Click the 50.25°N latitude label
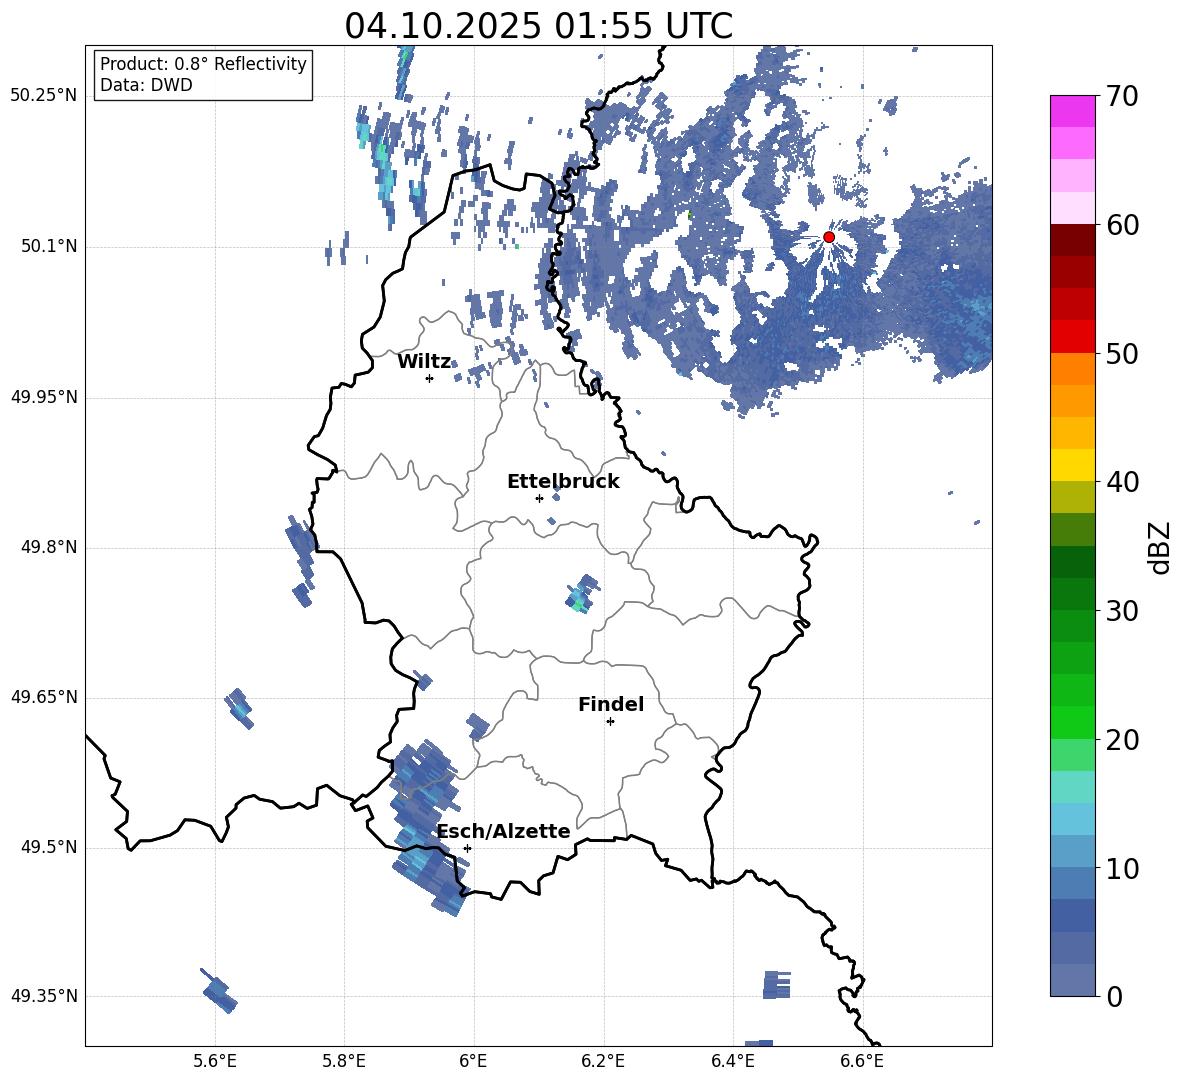Screen dimensions: 1184x1081 [44, 96]
